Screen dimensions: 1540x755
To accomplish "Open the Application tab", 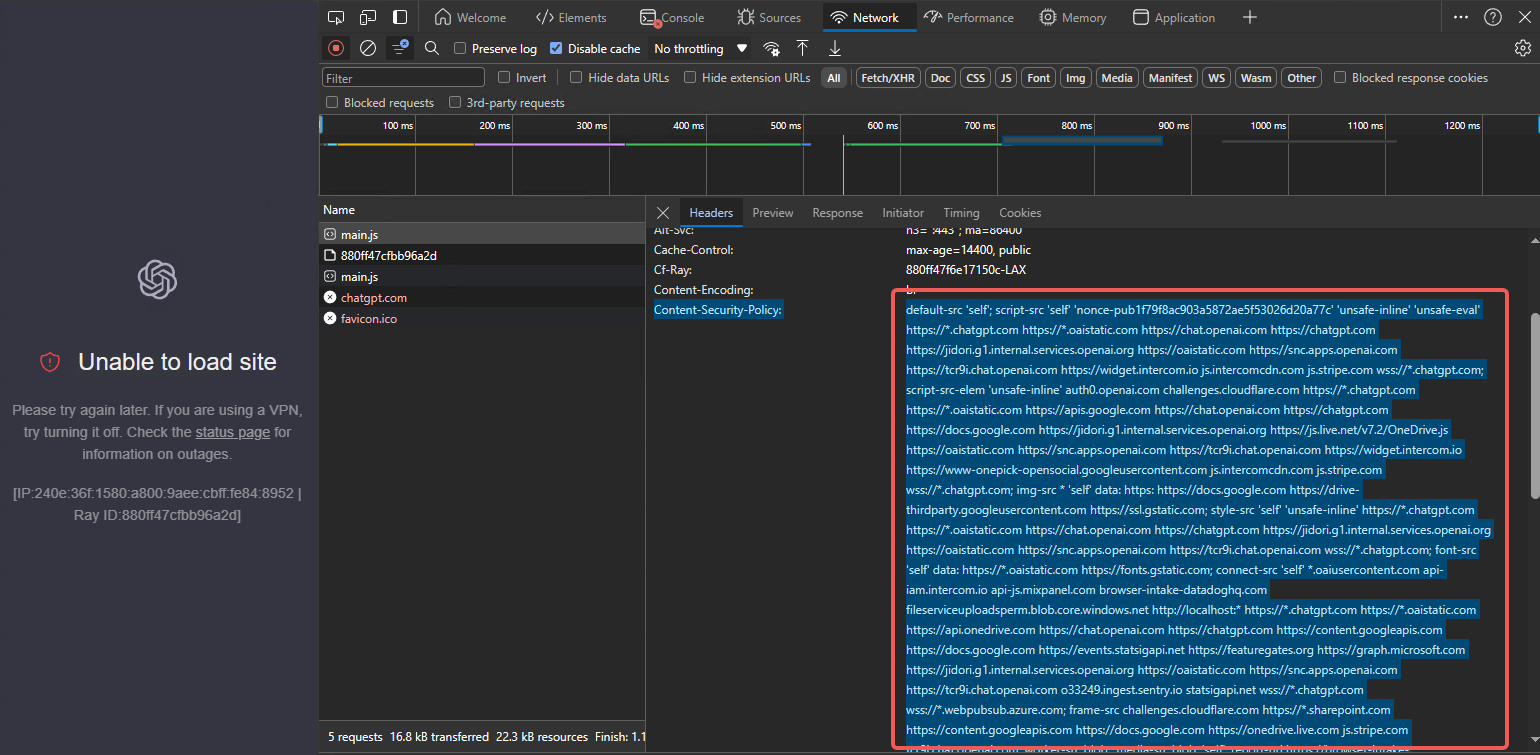I will pos(1174,17).
